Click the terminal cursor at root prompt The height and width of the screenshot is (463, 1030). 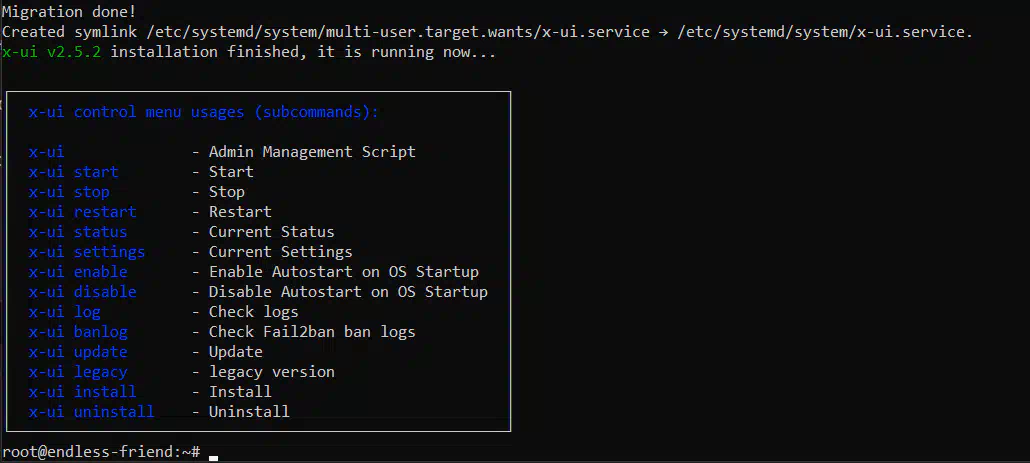point(213,458)
